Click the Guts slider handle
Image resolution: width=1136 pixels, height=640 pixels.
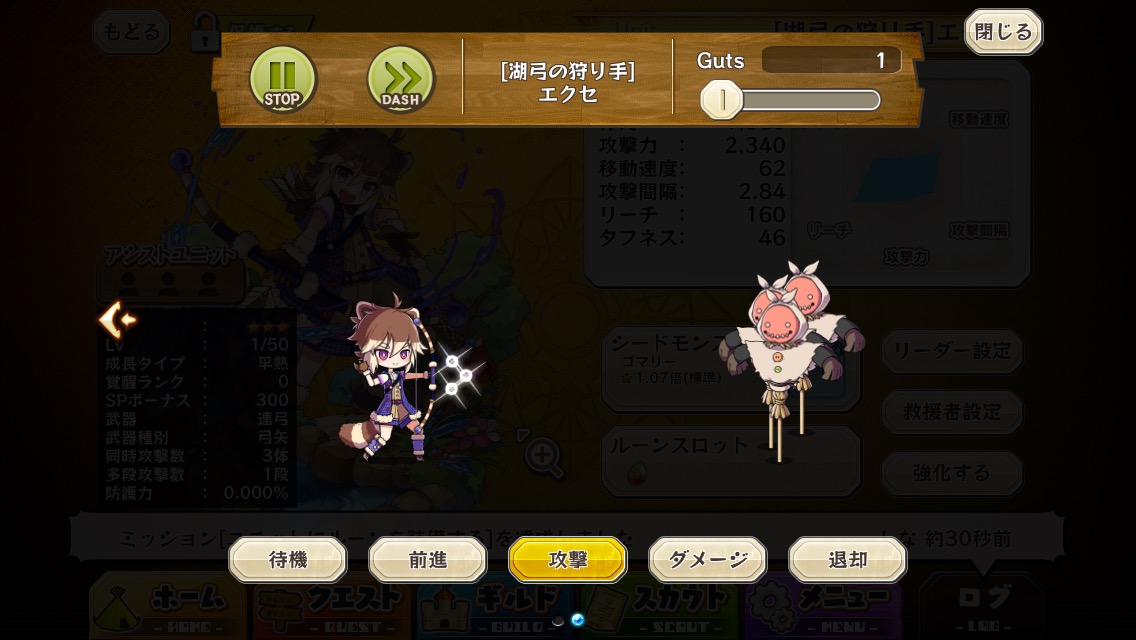pyautogui.click(x=722, y=99)
